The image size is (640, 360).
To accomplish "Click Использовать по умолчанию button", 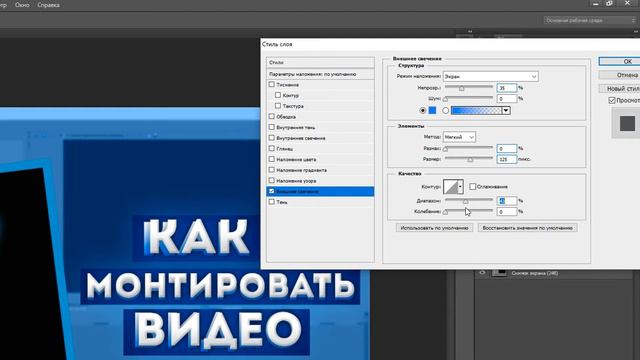I will point(434,228).
